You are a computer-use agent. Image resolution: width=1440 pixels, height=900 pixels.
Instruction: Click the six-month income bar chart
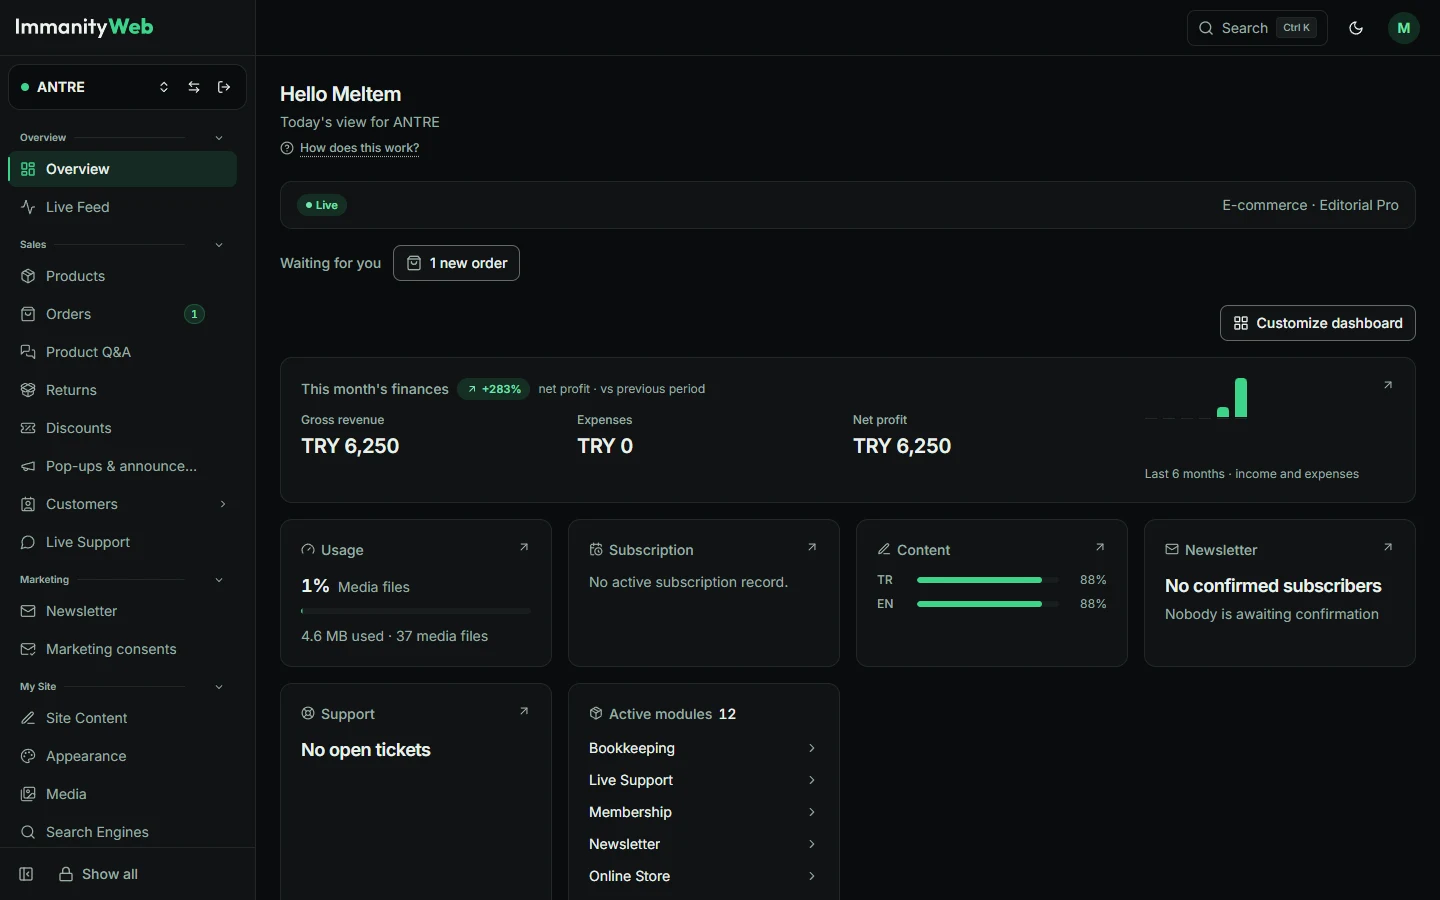[x=1196, y=397]
